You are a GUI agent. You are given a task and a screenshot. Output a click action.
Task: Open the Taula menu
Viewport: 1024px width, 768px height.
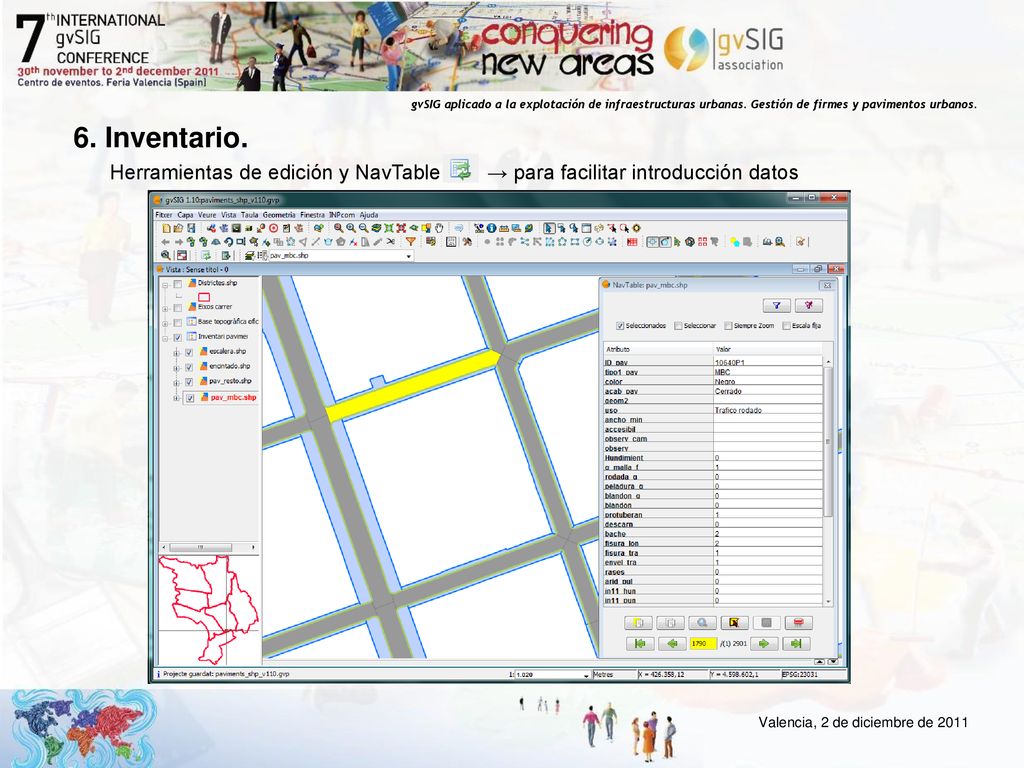[x=249, y=215]
